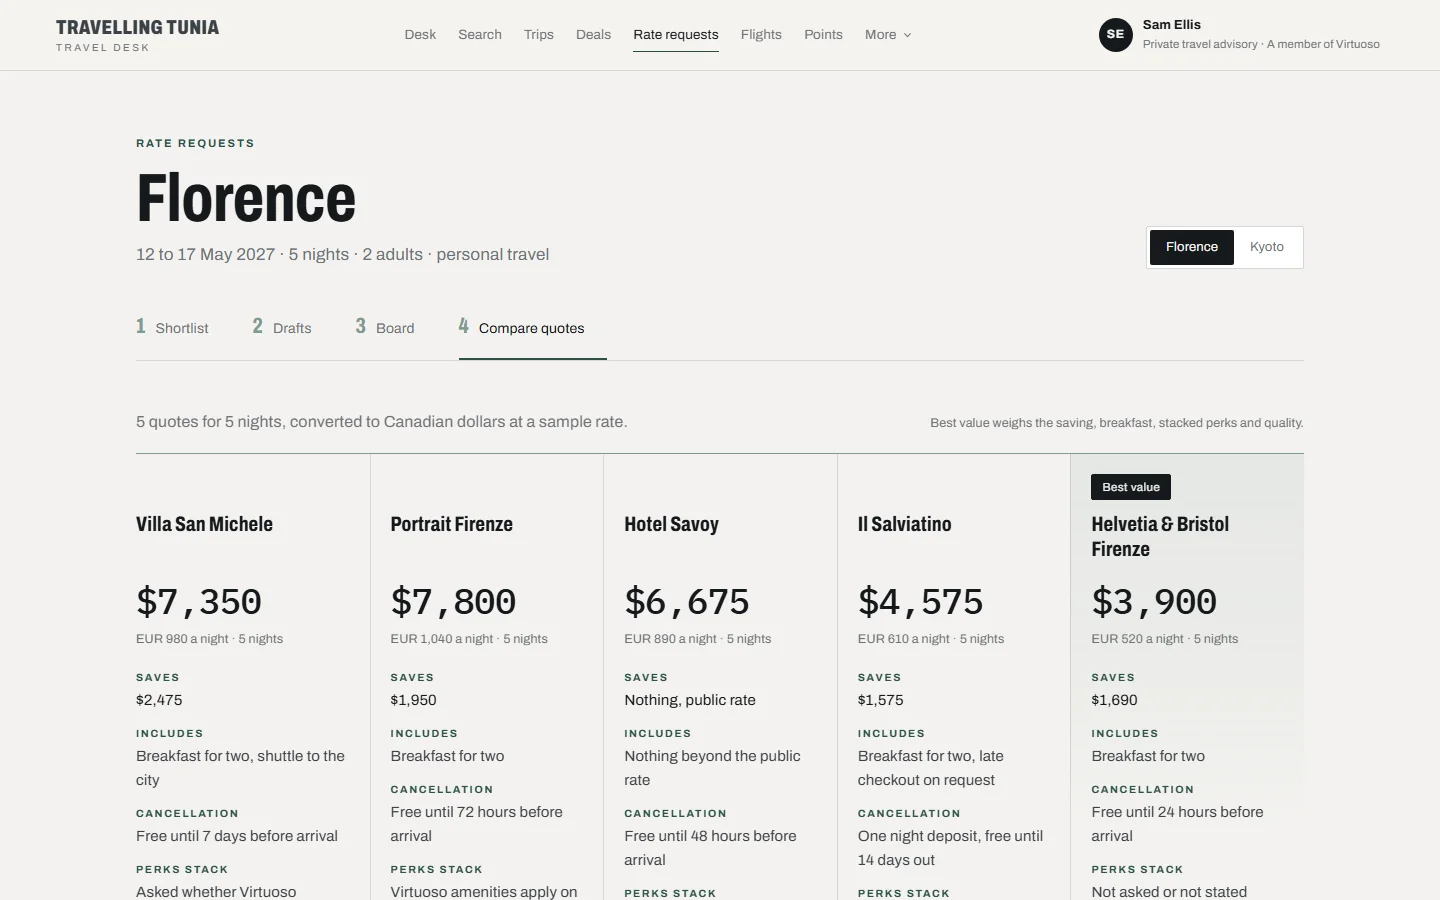
Task: Click the $6,675 price
Action: click(x=687, y=602)
